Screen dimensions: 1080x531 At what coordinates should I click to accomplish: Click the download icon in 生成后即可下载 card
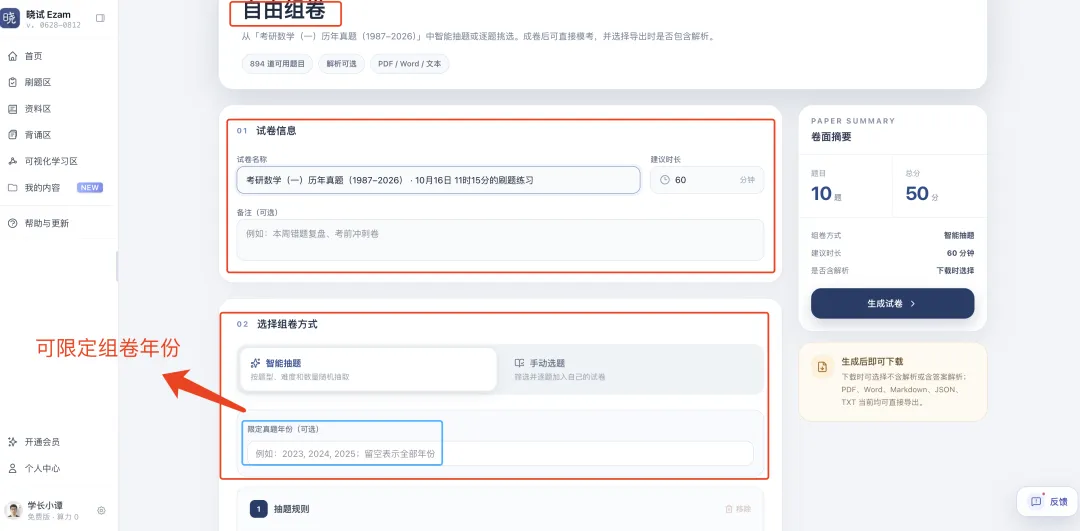click(x=822, y=367)
